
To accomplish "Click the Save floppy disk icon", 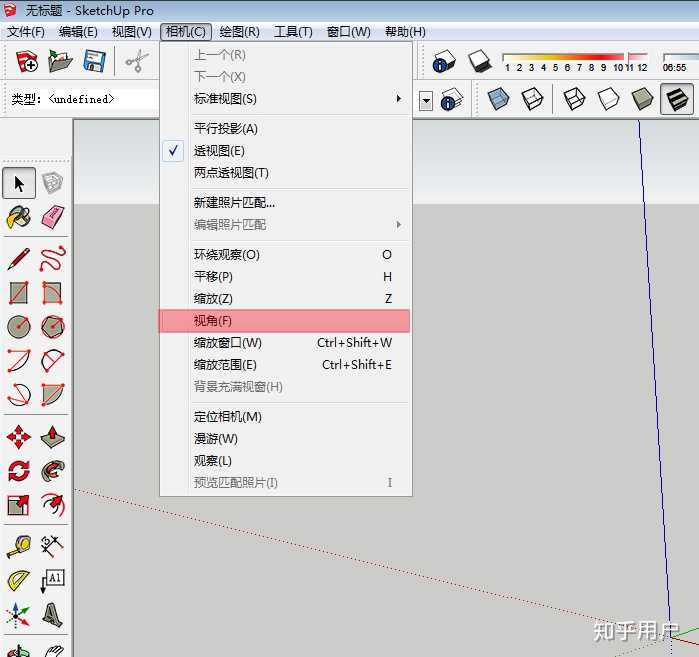I will tap(94, 62).
